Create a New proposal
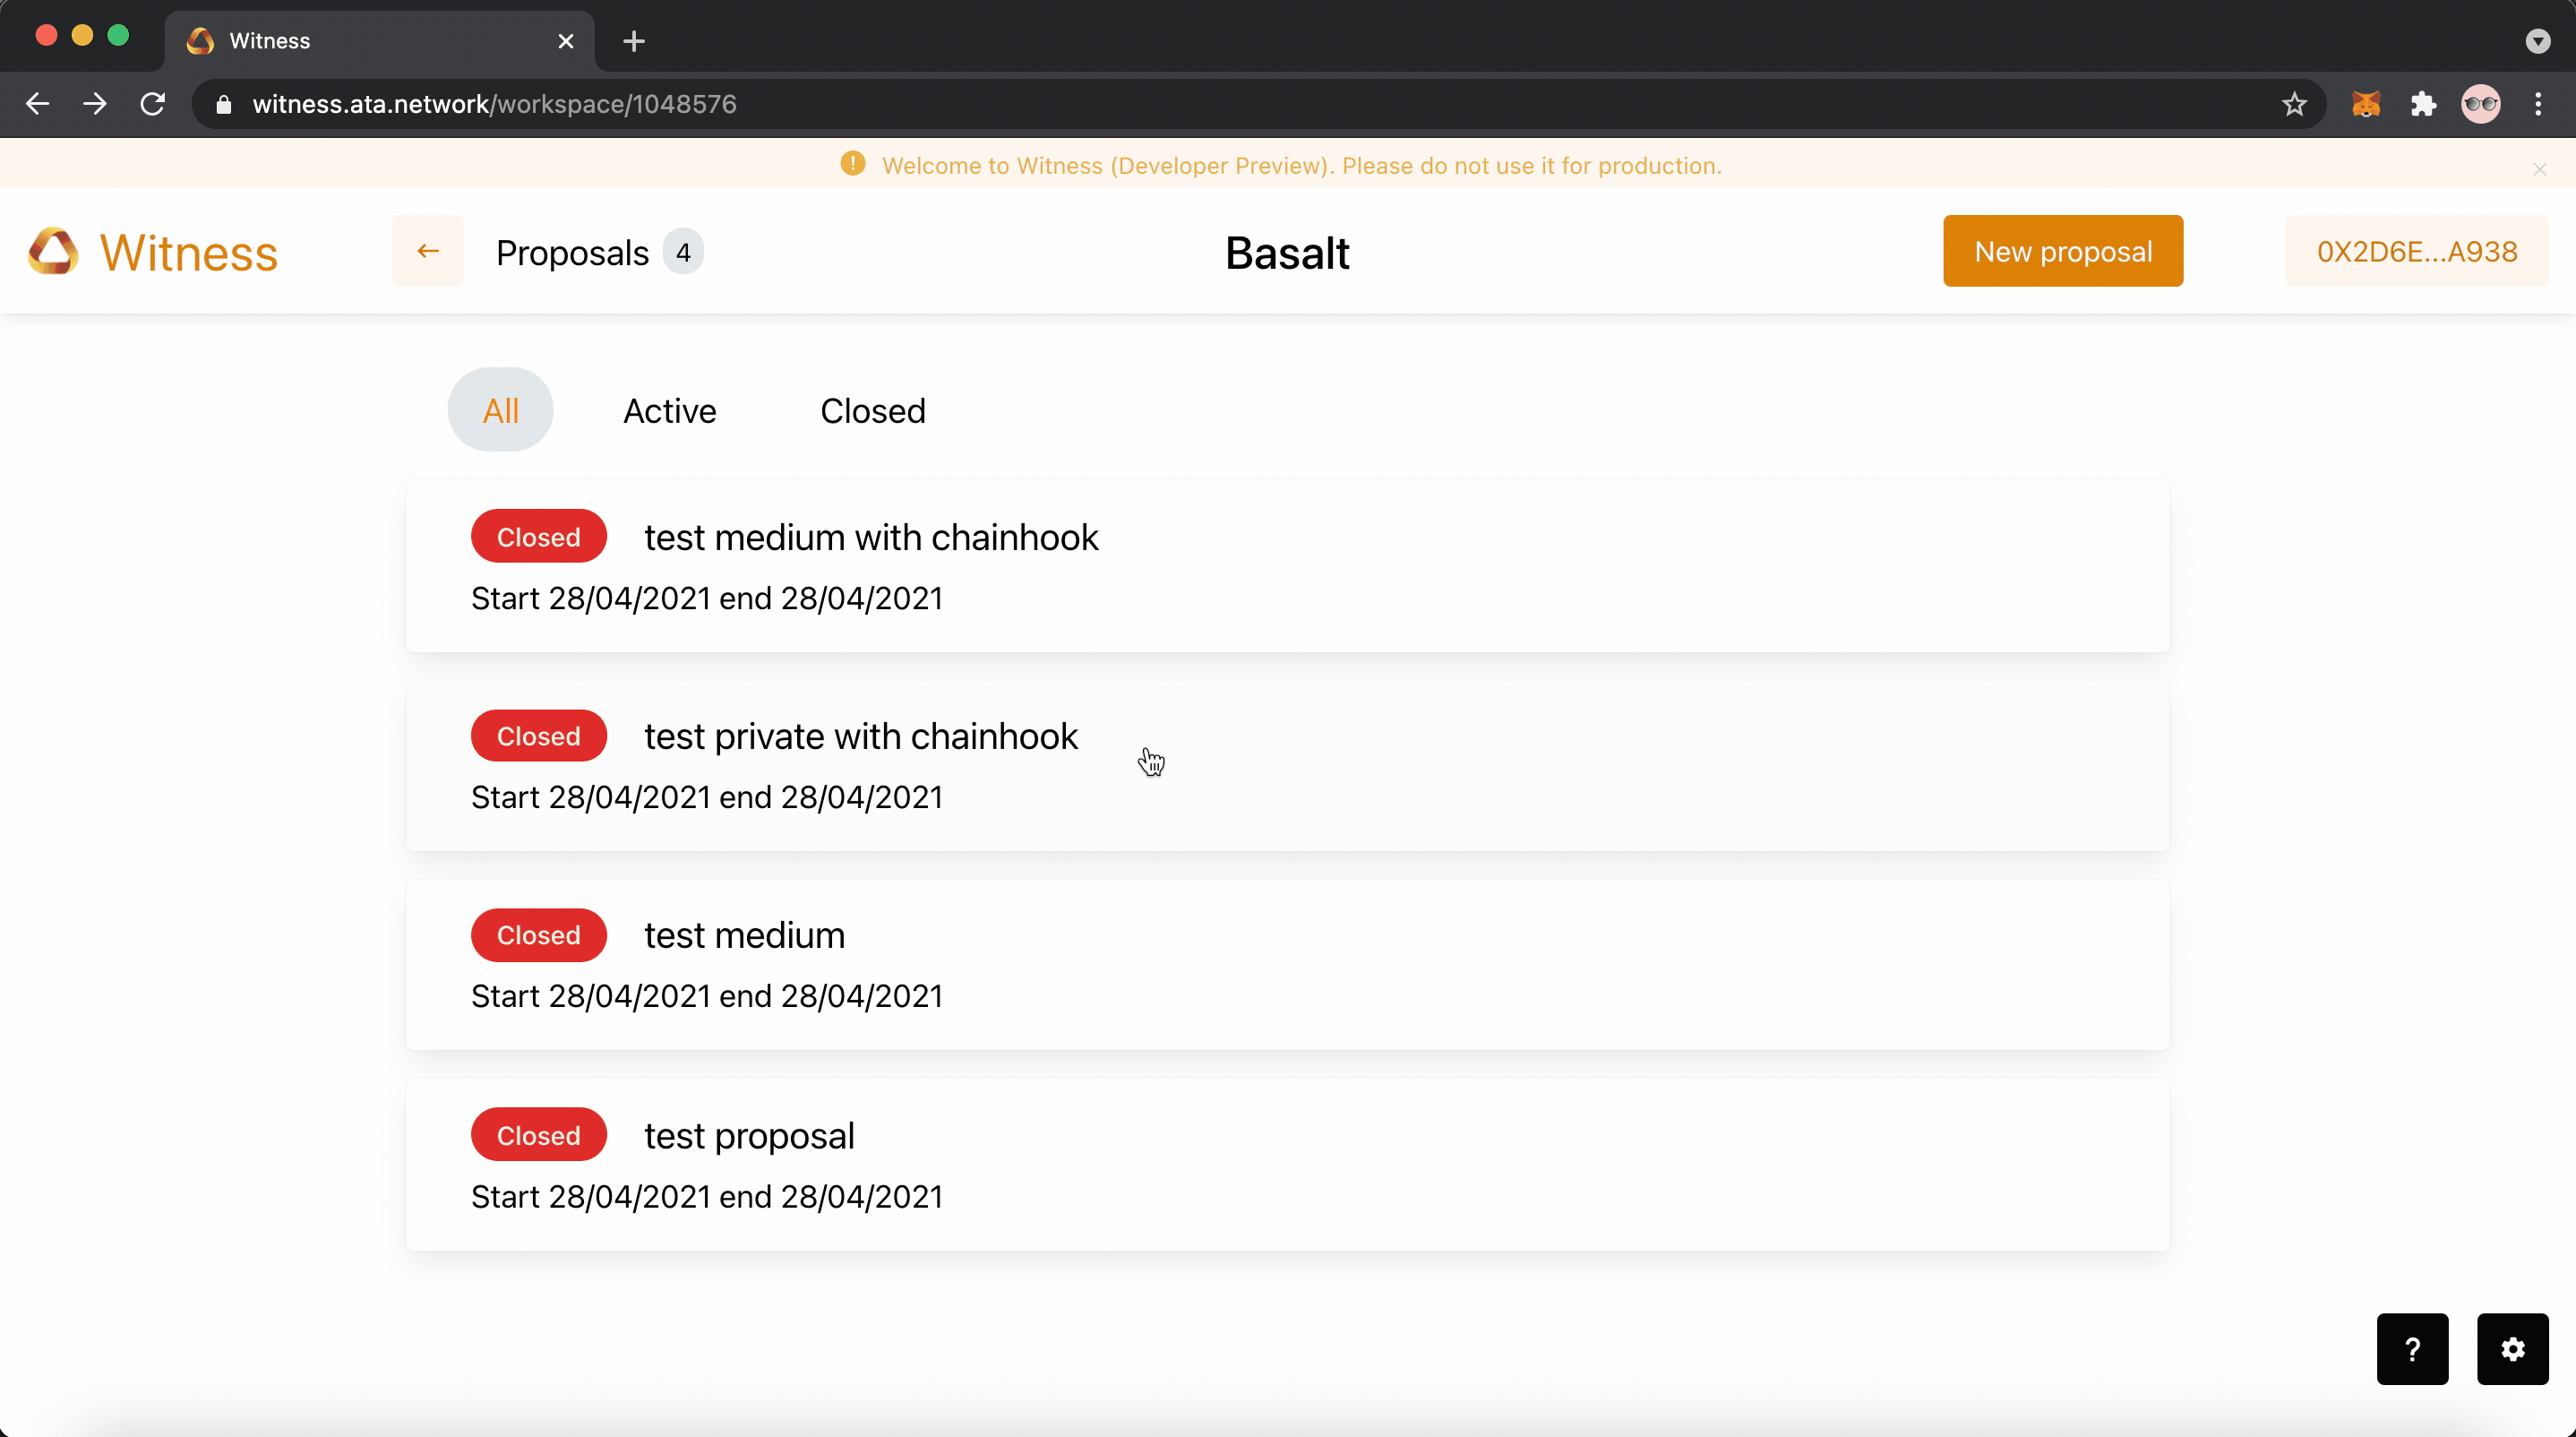 (2063, 251)
